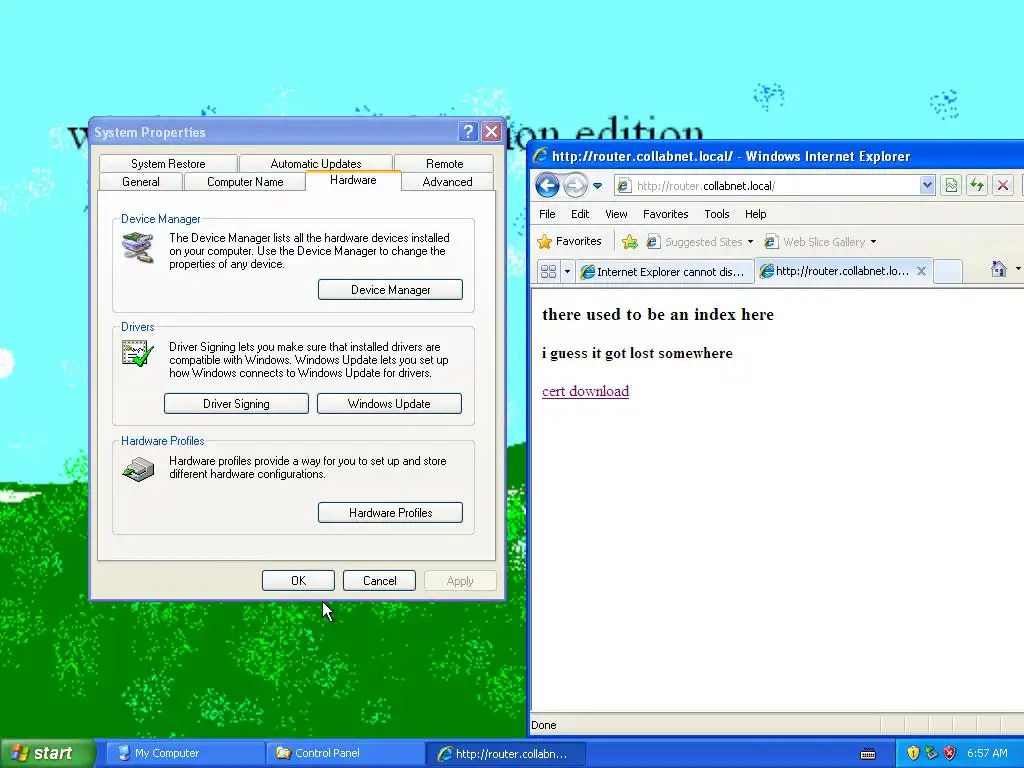Screen dimensions: 1024x768
Task: Click the router.collabn... Internet Explorer taskbar button
Action: point(505,753)
